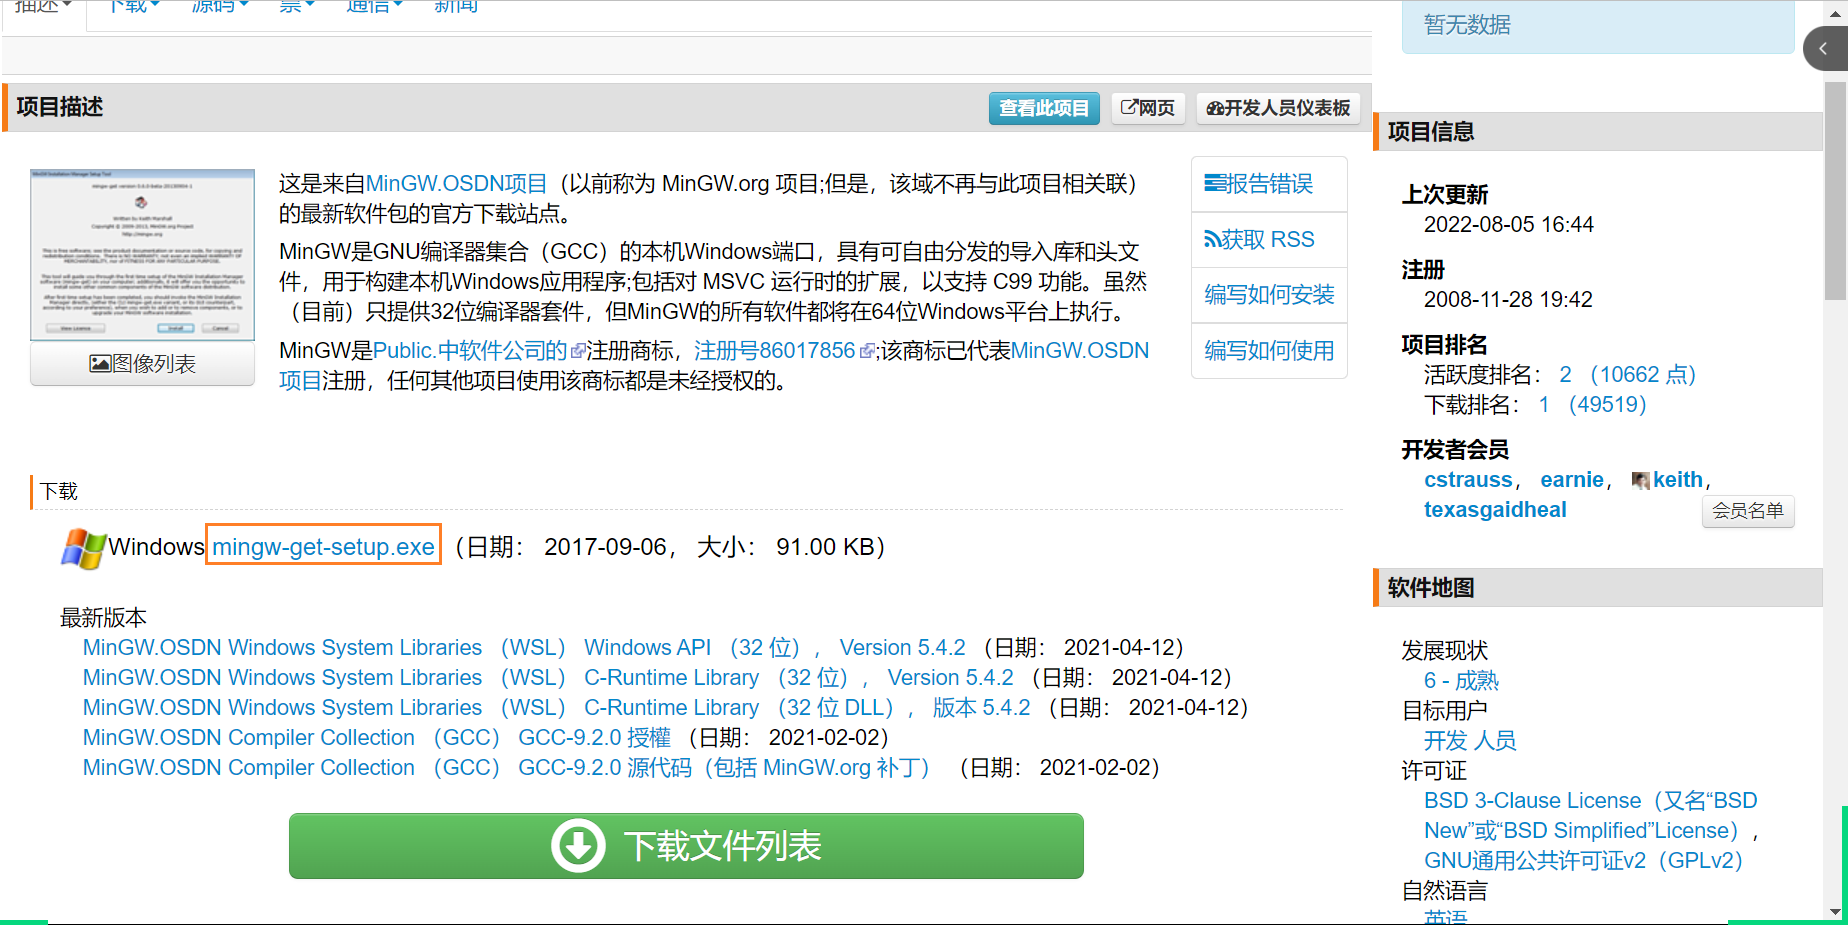Click scrollbar down arrow

point(1836,912)
